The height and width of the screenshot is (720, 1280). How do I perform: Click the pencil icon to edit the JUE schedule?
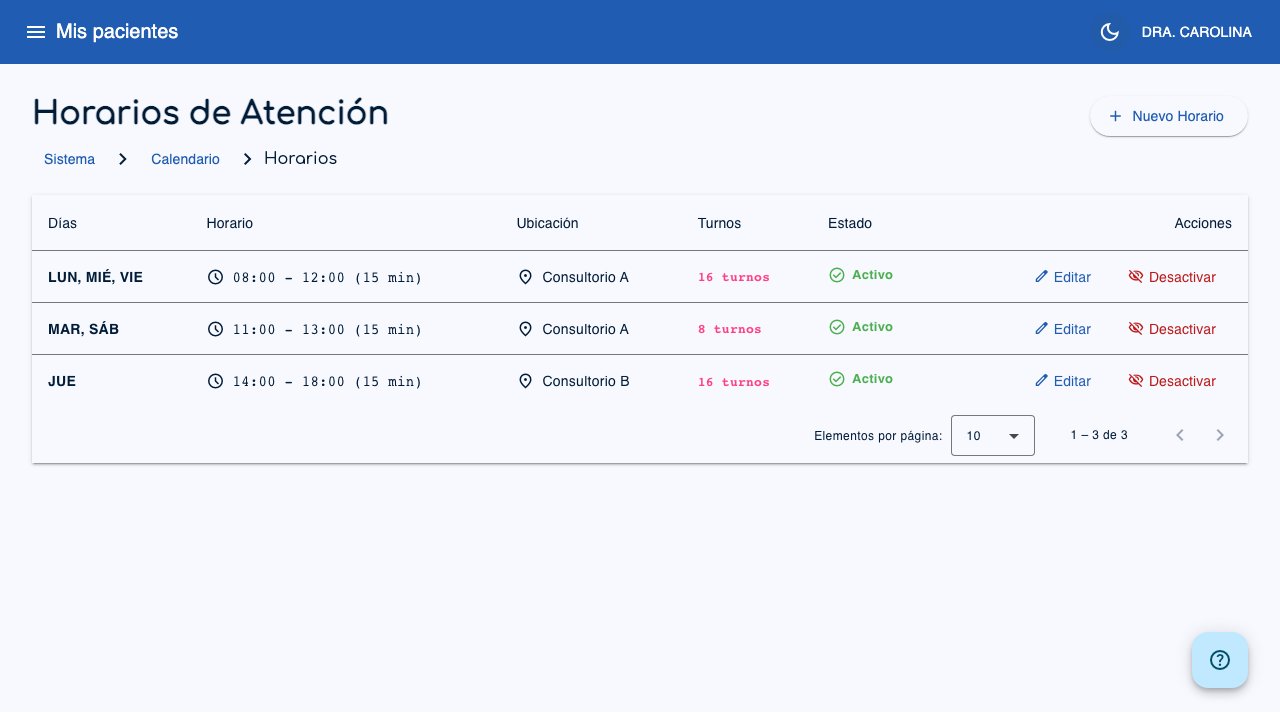[1042, 381]
